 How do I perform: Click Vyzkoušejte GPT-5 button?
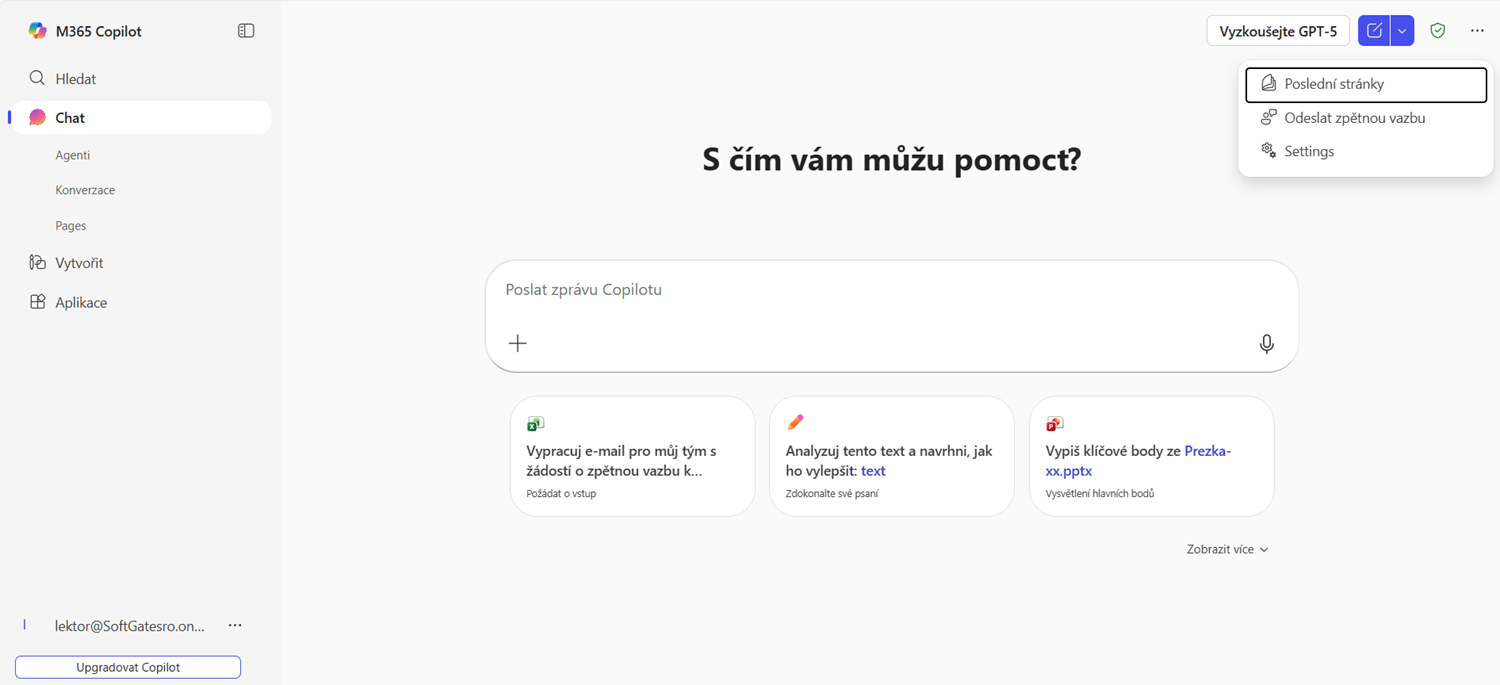point(1278,31)
